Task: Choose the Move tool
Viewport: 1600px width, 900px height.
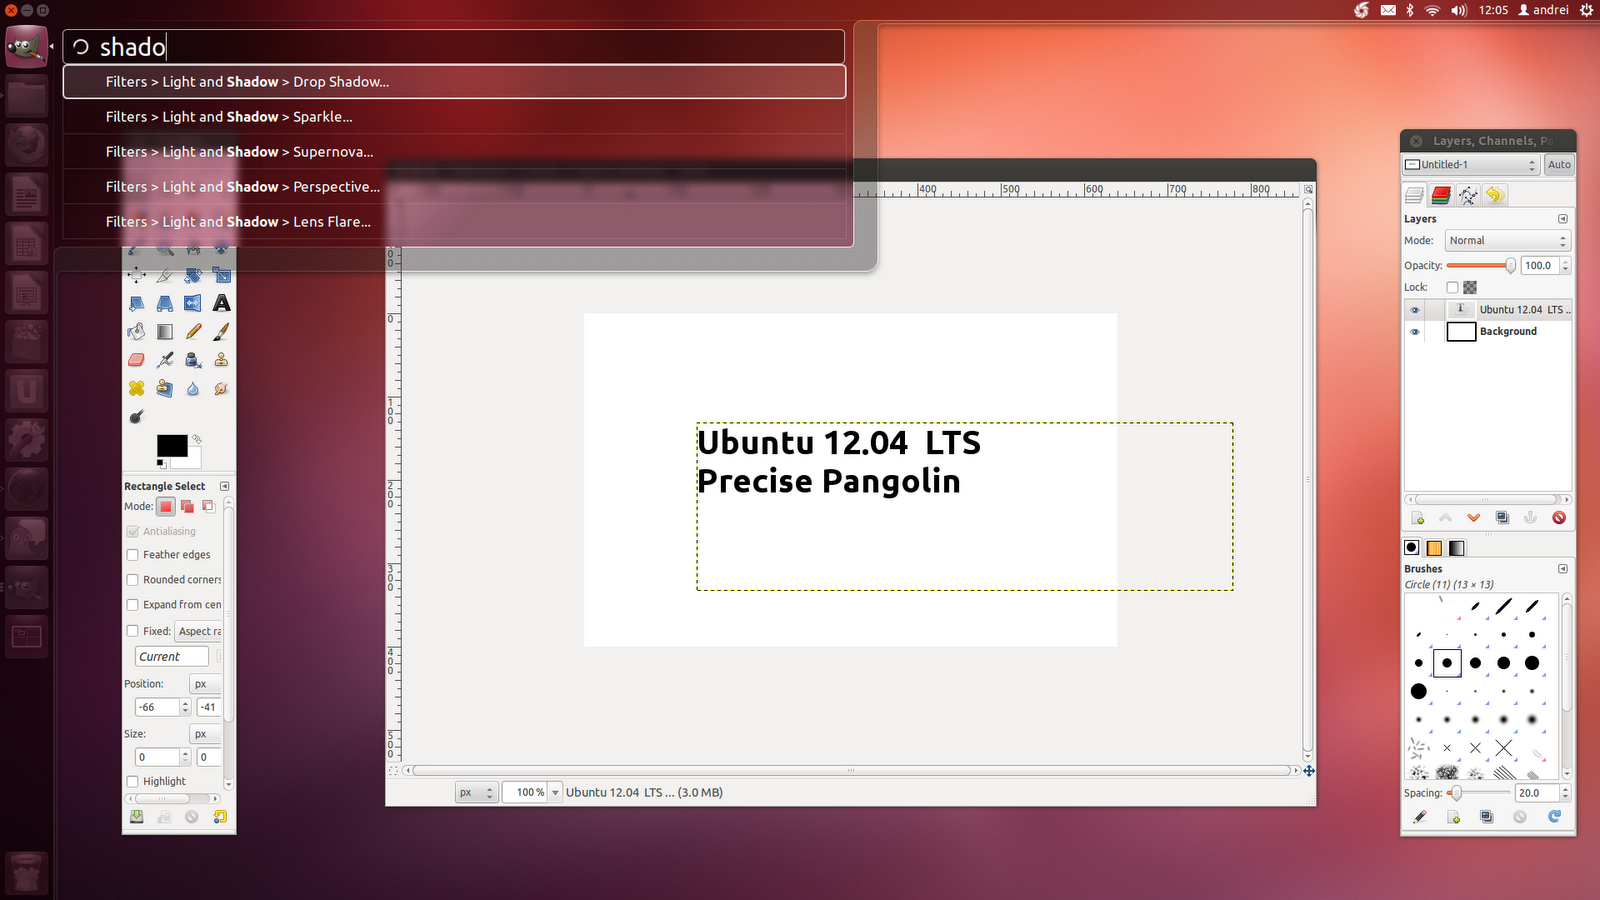Action: [137, 275]
